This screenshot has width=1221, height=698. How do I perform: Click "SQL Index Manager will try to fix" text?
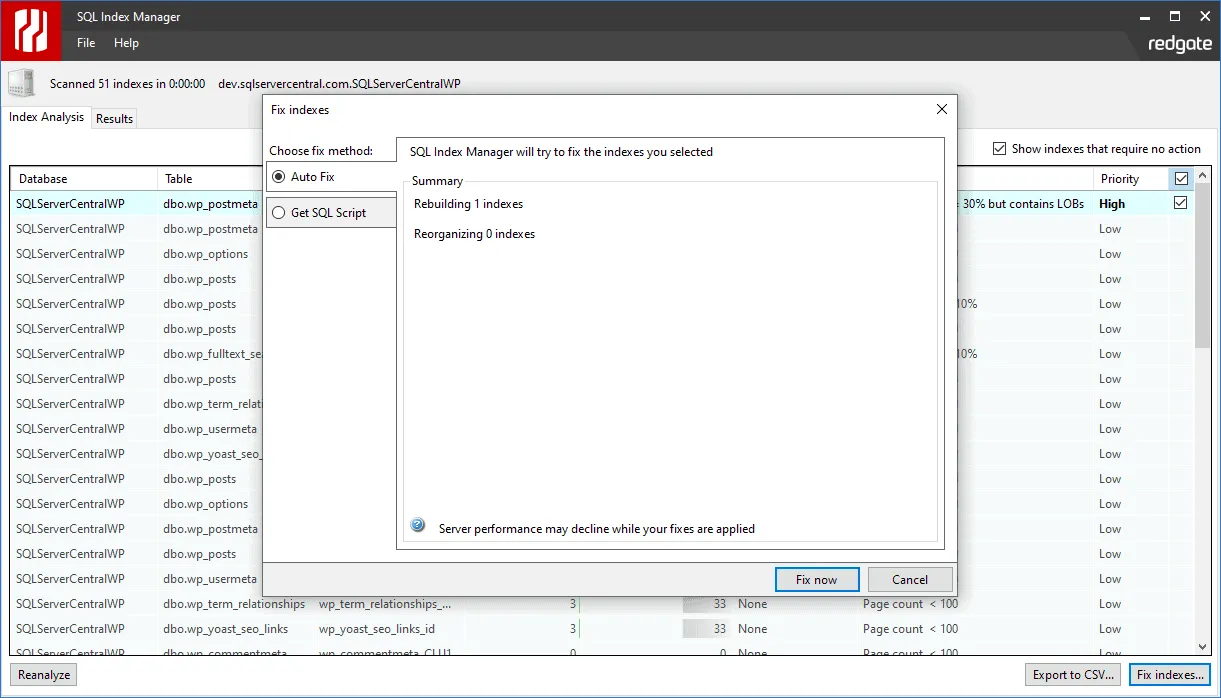point(562,152)
